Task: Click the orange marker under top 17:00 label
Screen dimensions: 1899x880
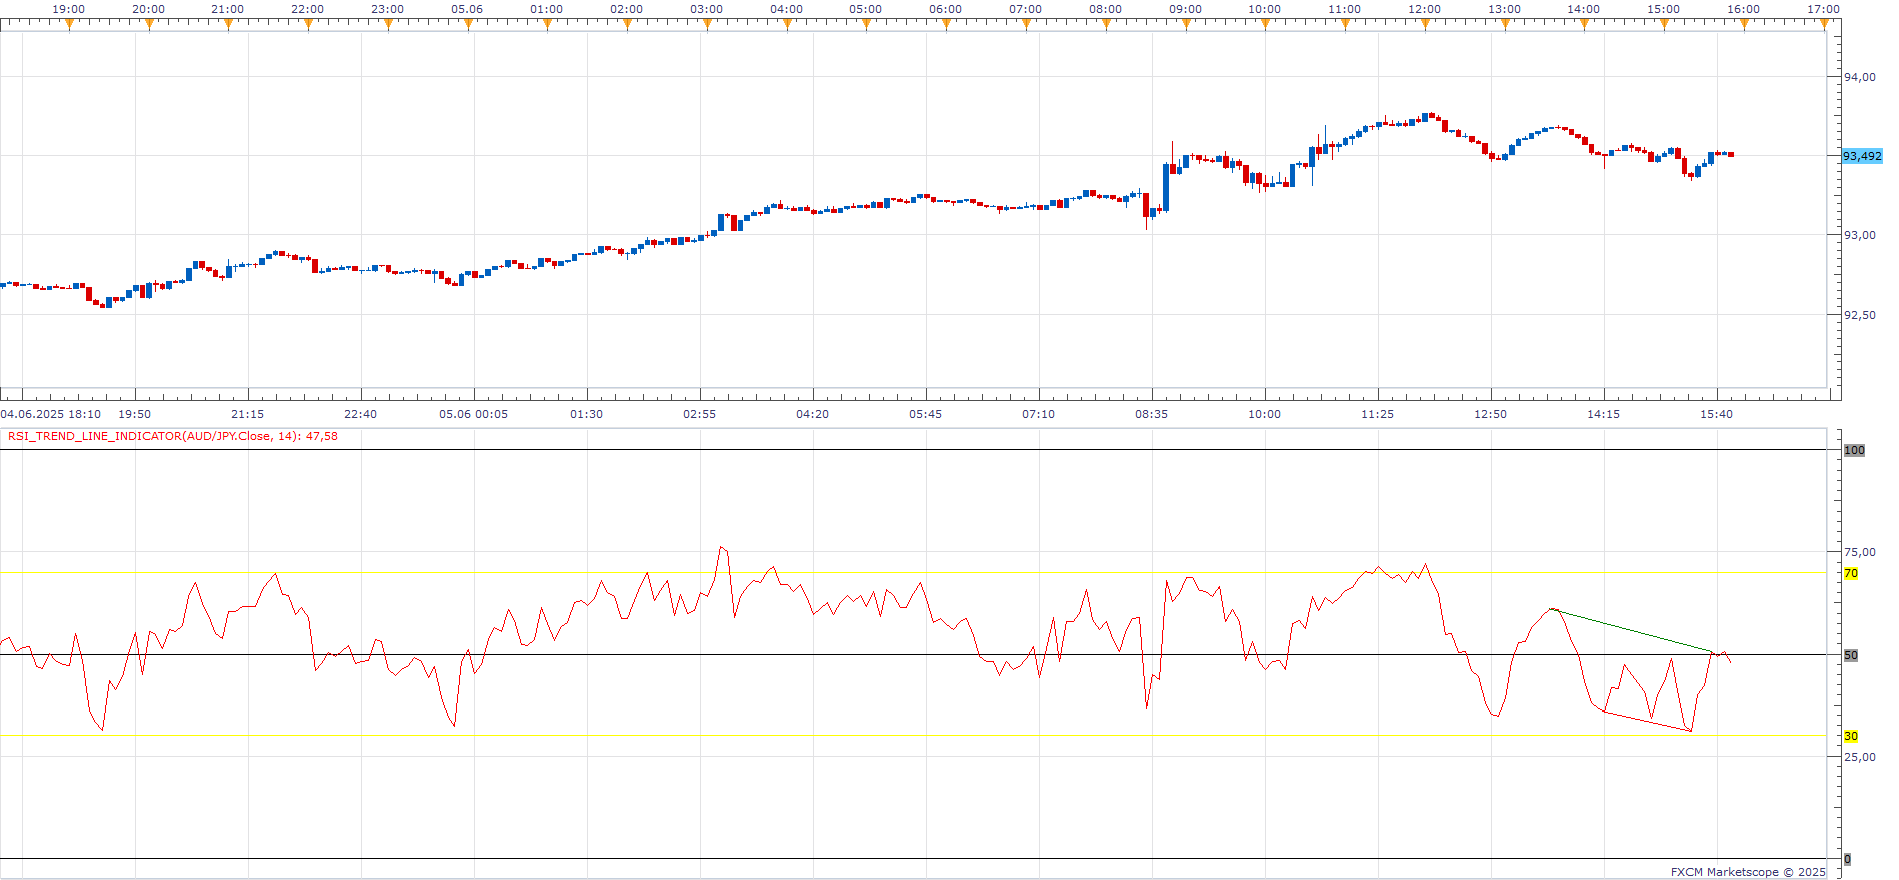Action: click(x=1824, y=25)
